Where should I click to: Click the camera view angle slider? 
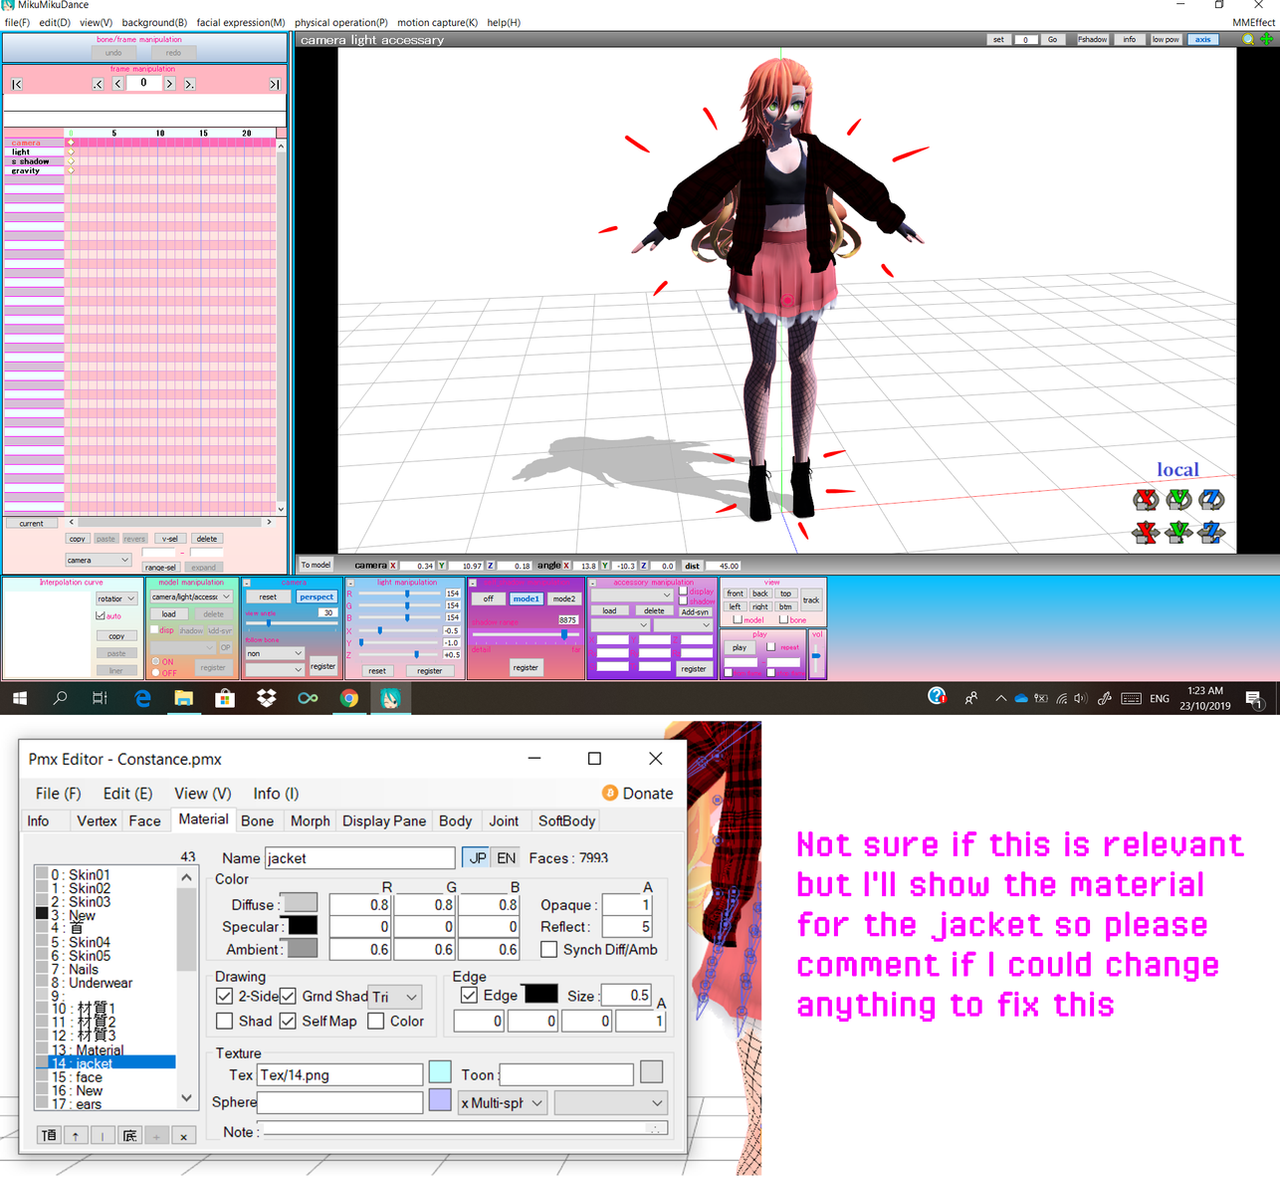292,623
